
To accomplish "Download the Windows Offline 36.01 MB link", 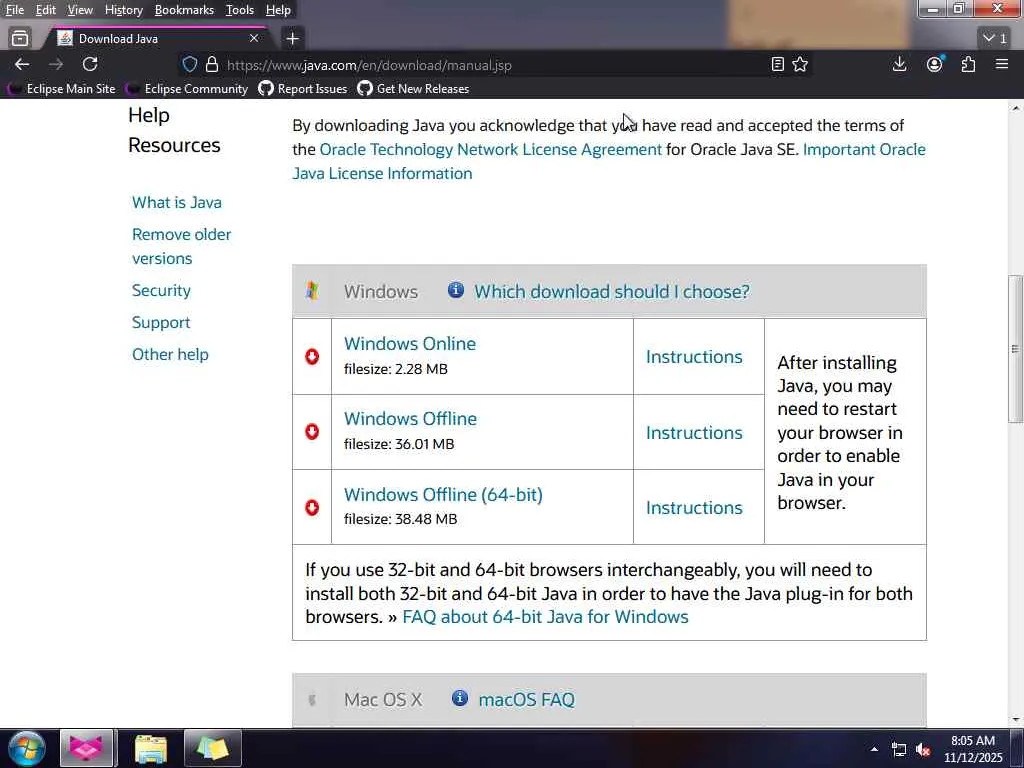I will tap(410, 419).
